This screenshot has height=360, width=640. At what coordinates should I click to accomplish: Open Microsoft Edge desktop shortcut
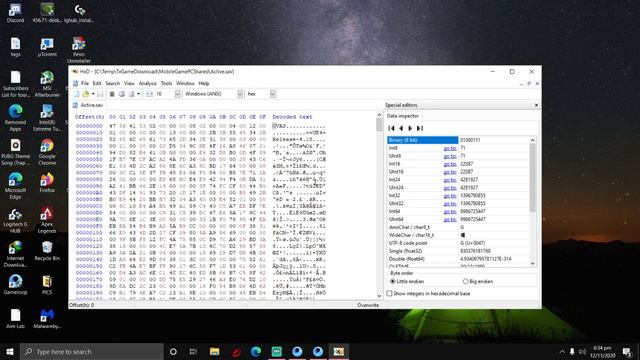click(15, 186)
